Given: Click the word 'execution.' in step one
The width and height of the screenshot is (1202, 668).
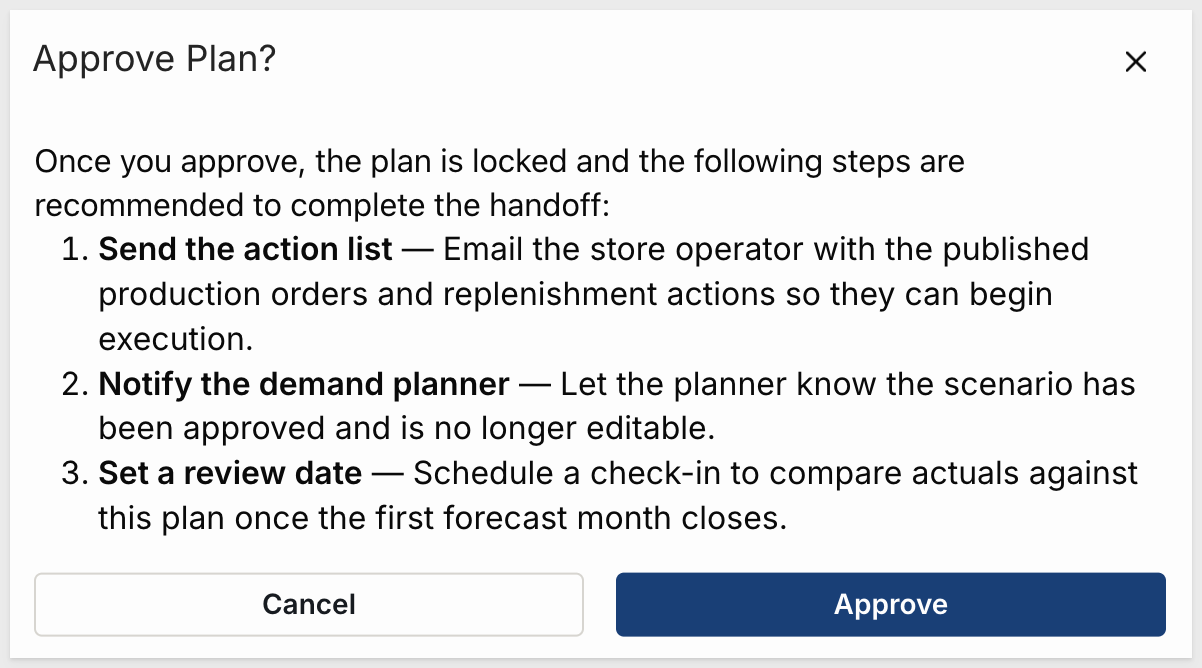Looking at the screenshot, I should coord(175,339).
